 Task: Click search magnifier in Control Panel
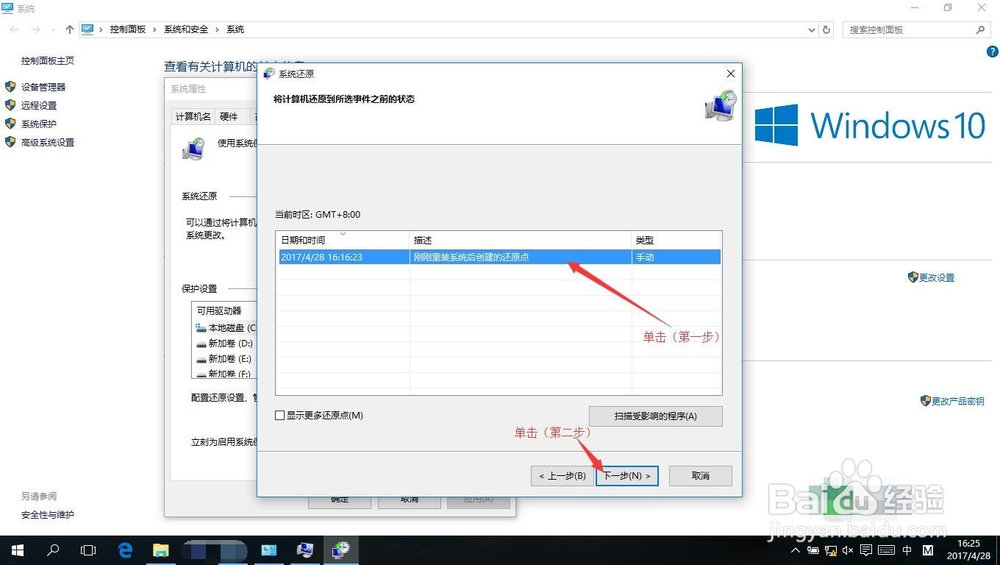[x=980, y=29]
